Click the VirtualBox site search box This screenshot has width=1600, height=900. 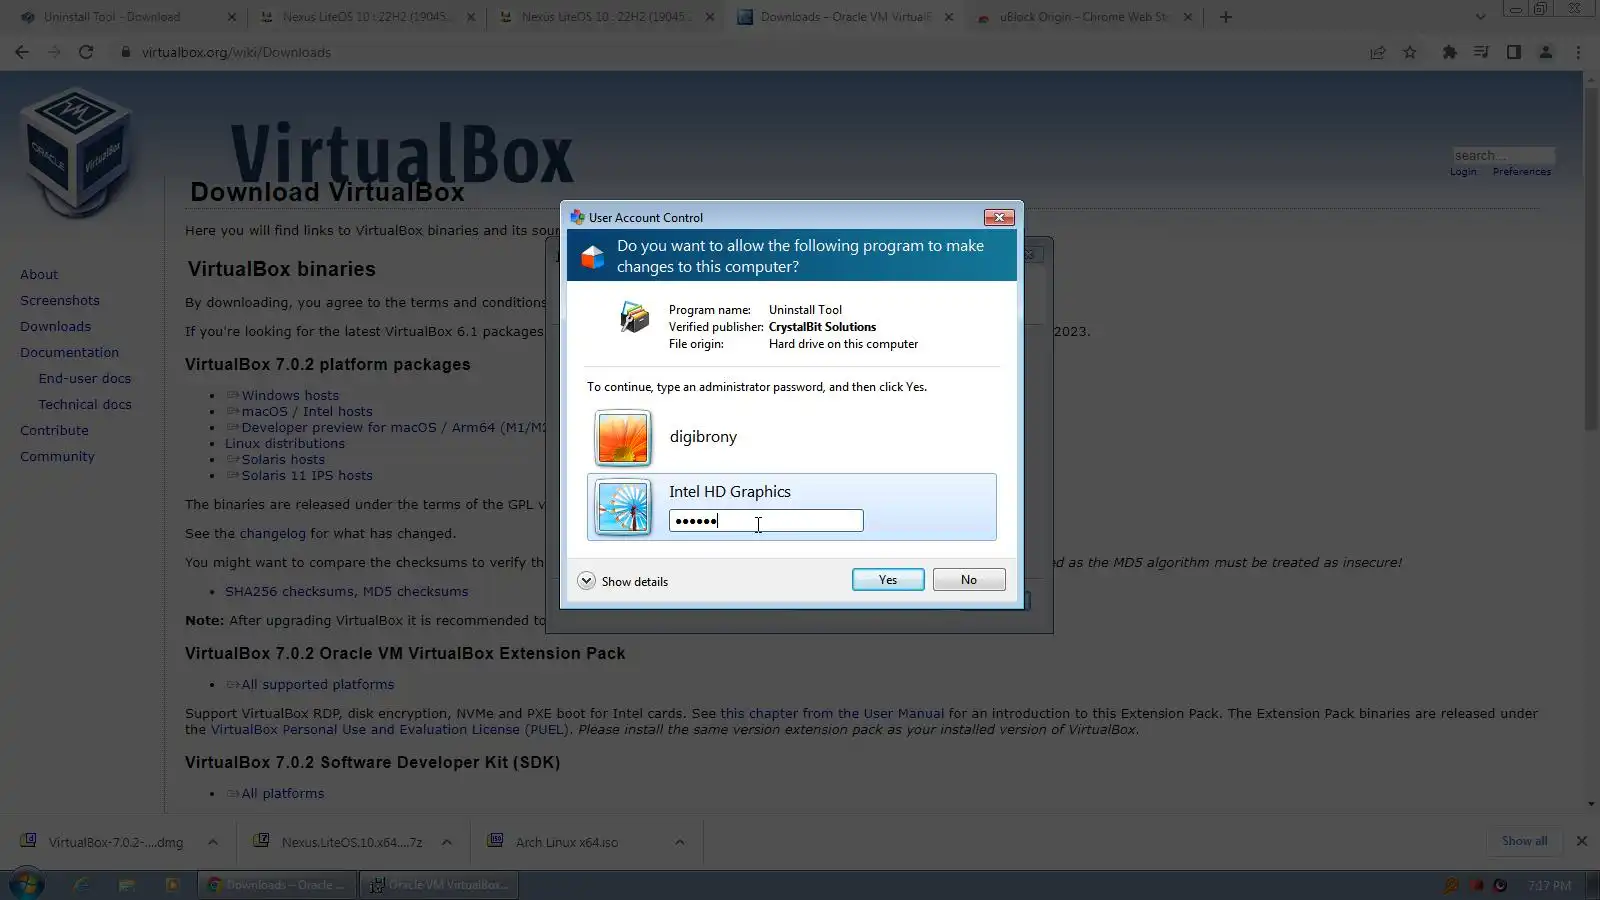[x=1504, y=155]
